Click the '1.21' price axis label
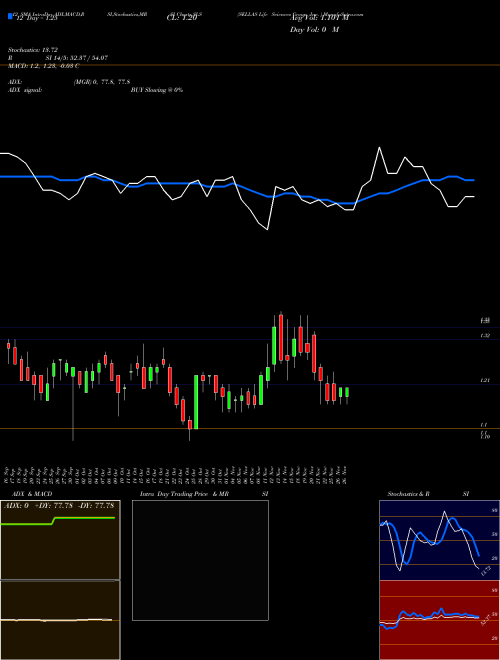500x660 pixels. point(485,381)
